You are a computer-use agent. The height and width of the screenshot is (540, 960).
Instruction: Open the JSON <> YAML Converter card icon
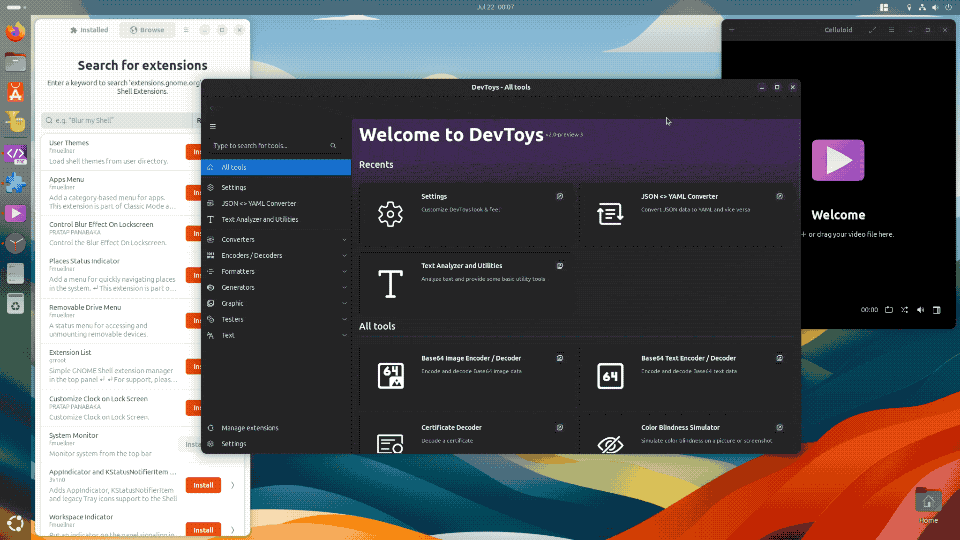[610, 214]
